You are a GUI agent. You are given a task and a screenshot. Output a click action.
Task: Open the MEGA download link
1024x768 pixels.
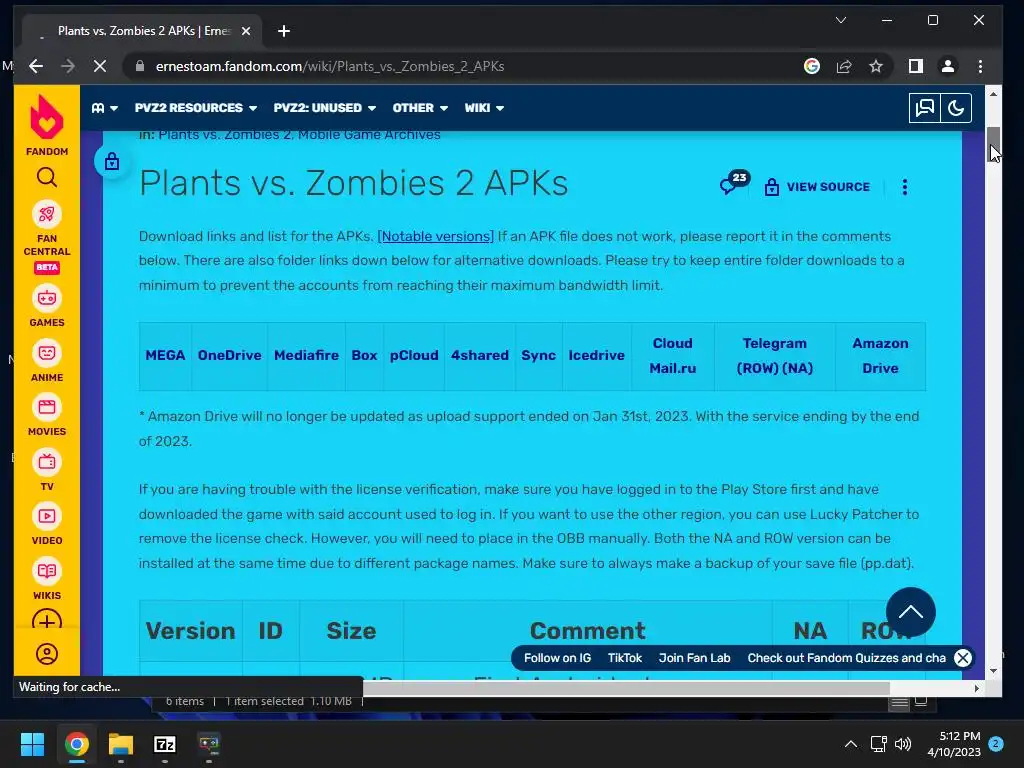tap(165, 355)
